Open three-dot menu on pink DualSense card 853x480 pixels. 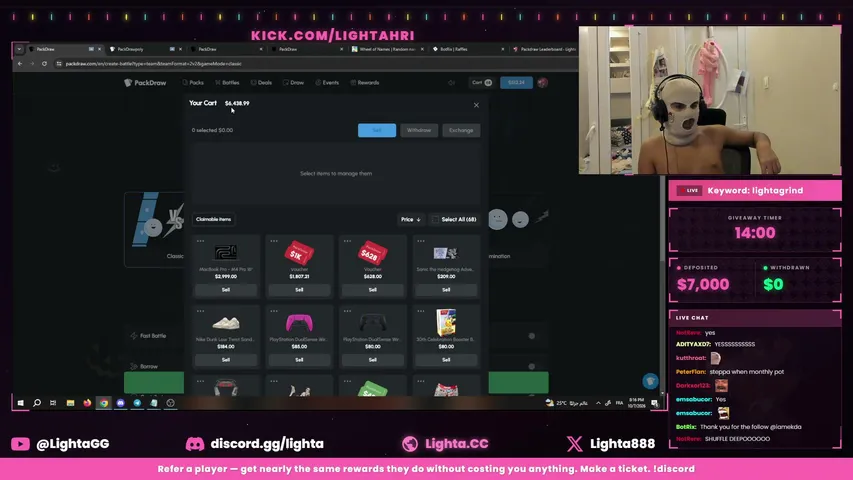pos(274,311)
